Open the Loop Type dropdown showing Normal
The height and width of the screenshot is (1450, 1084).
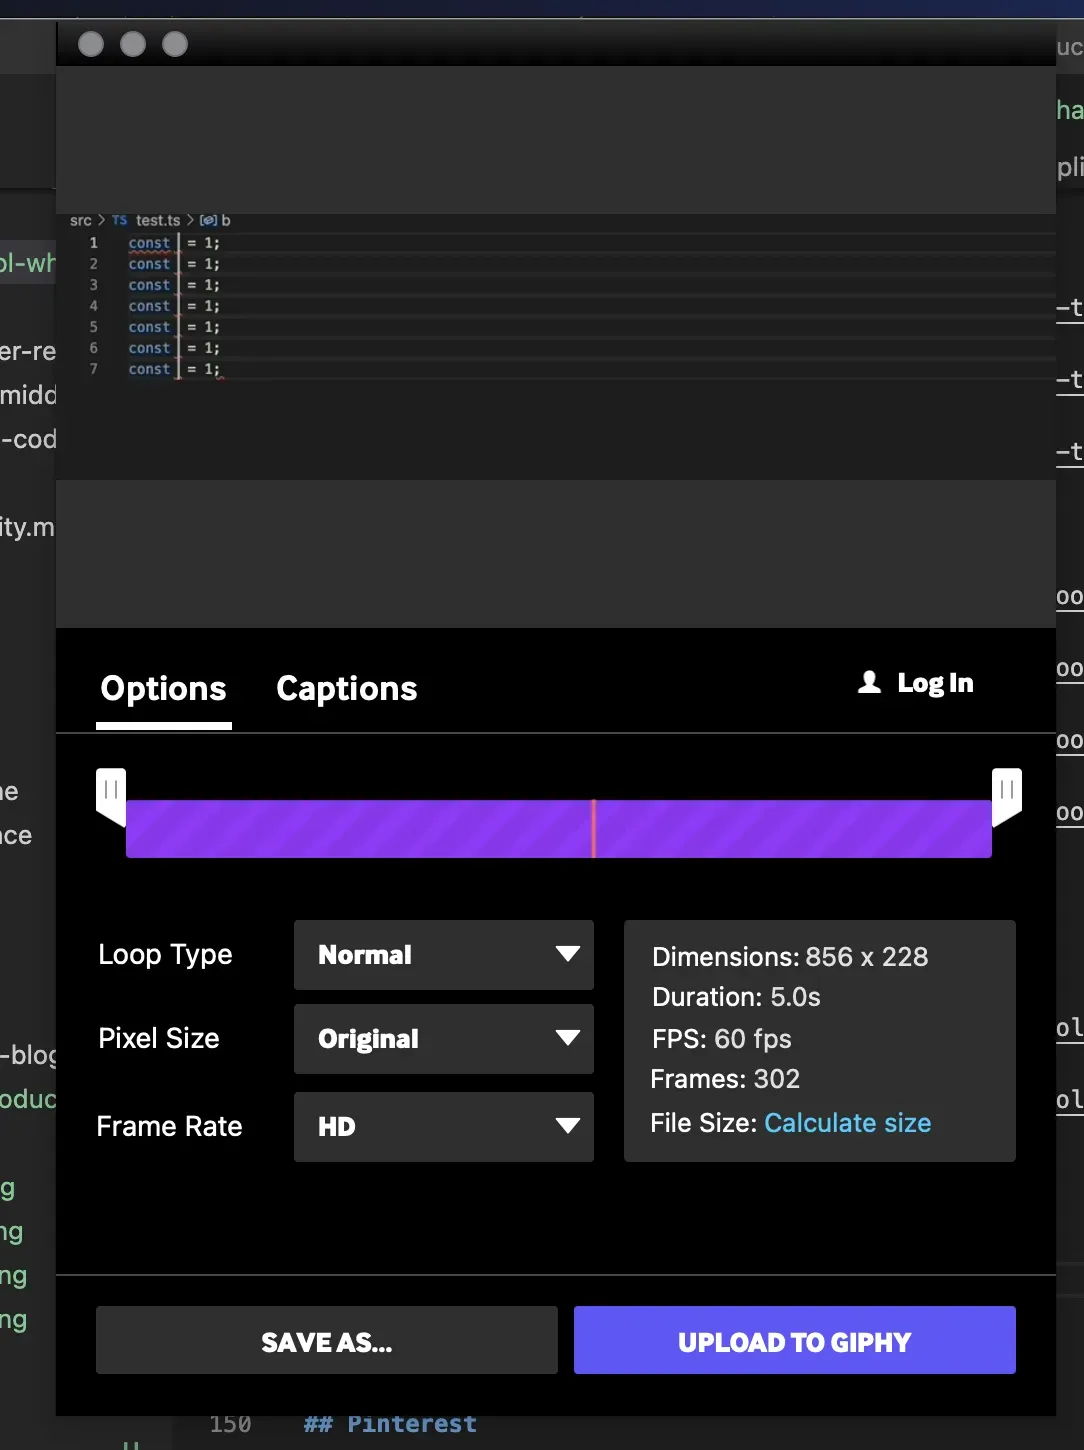[x=443, y=955]
